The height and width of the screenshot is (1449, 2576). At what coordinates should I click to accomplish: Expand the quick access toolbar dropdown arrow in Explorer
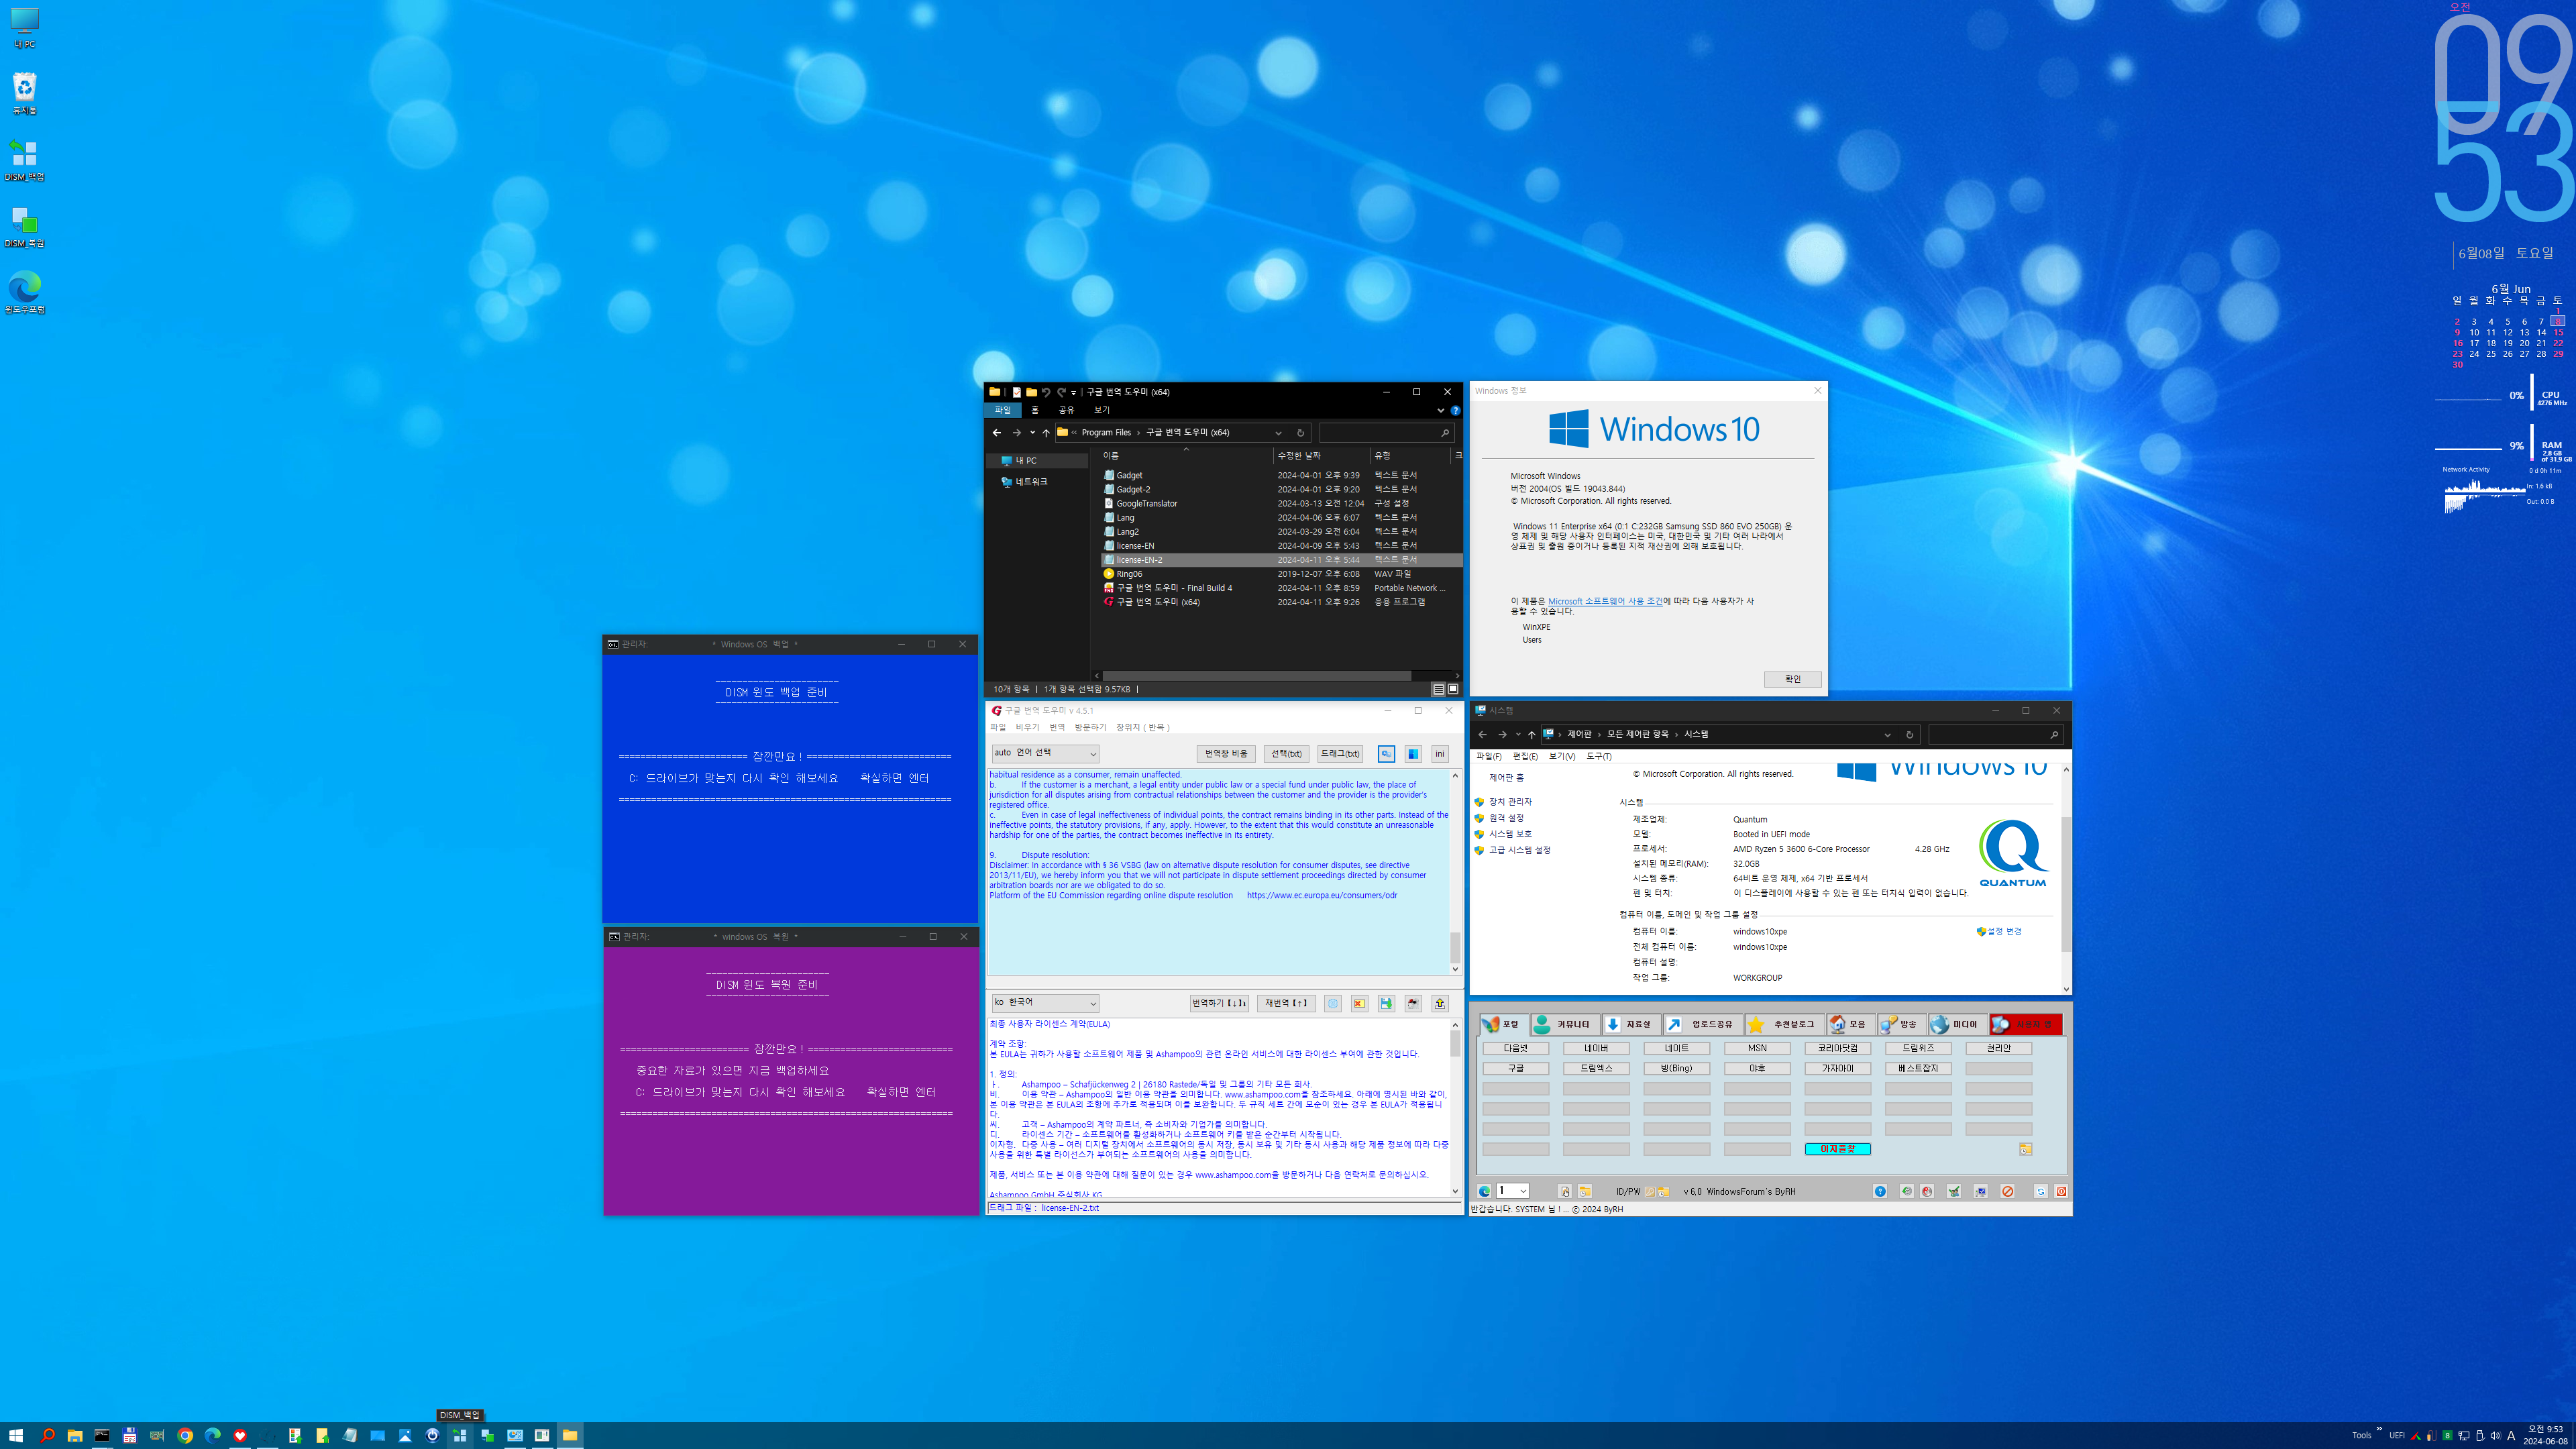[1074, 393]
